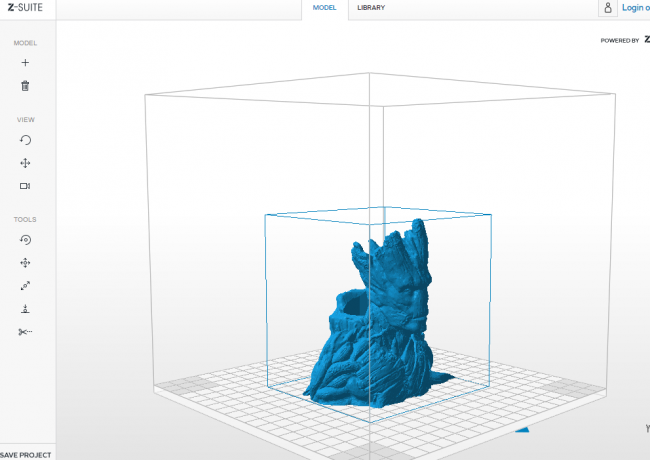Open the LIBRARY tab

click(371, 8)
